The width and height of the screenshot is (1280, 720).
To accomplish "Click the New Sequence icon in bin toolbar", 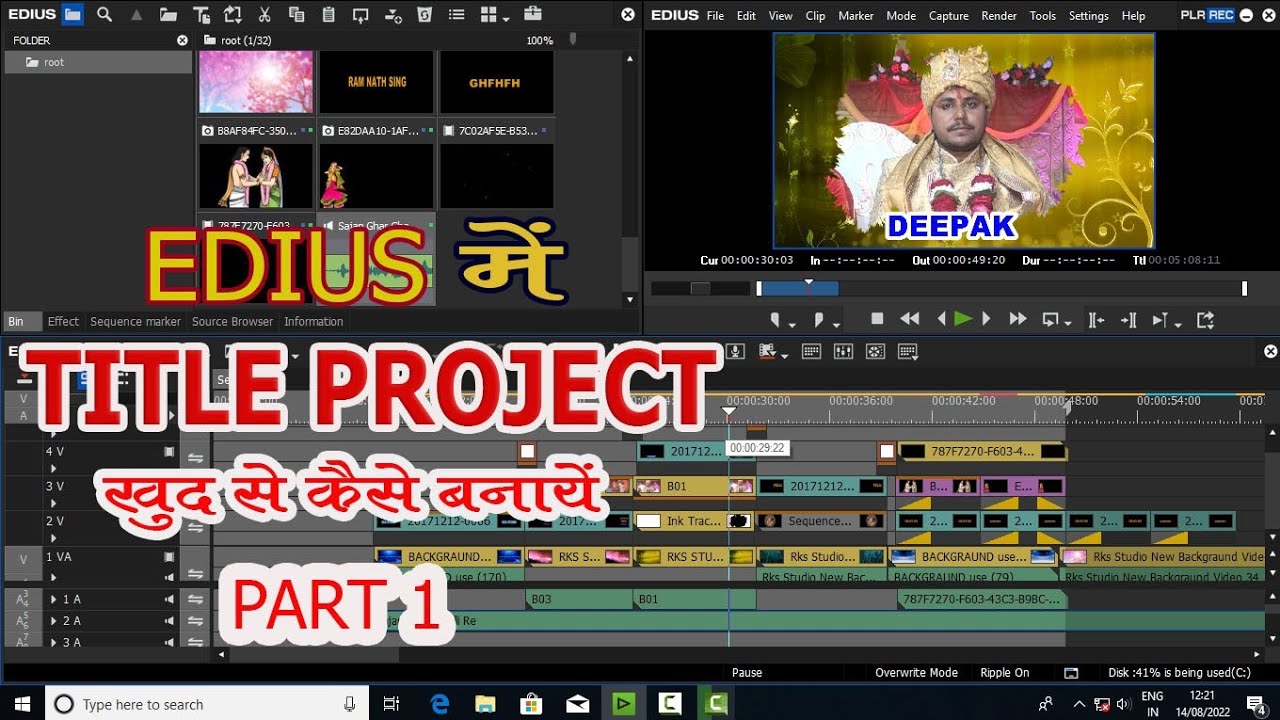I will [x=233, y=15].
